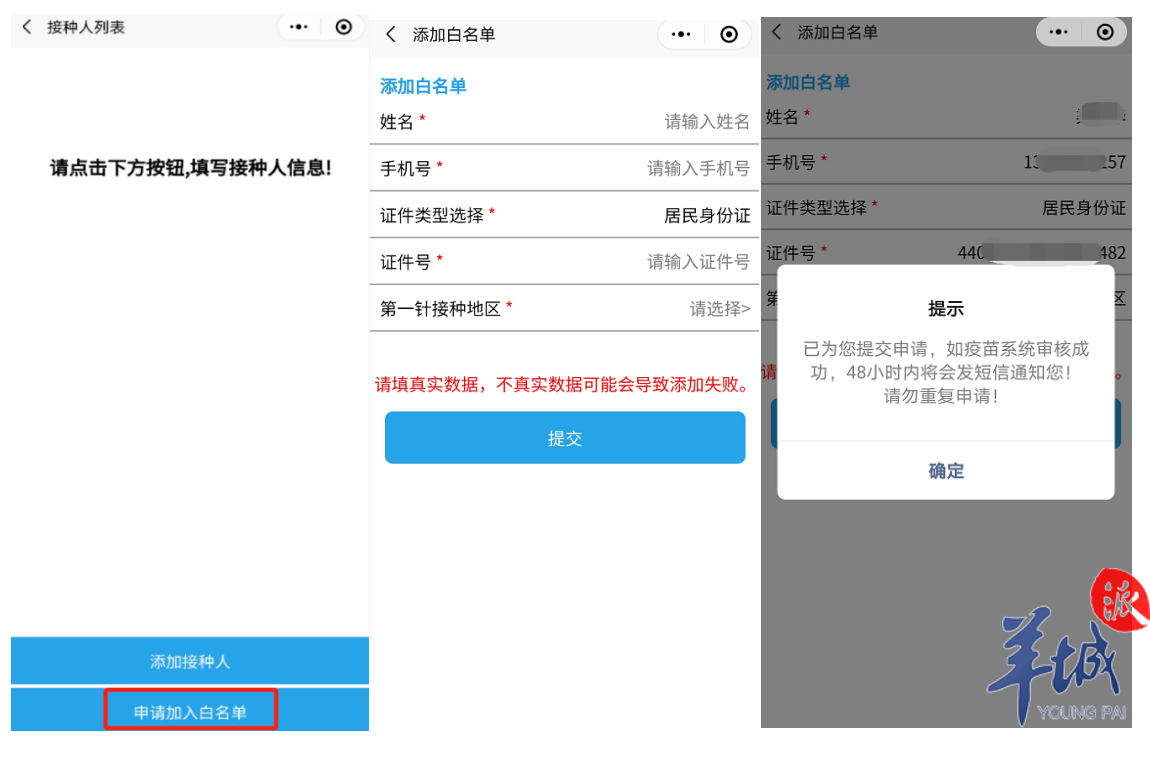The height and width of the screenshot is (757, 1150).
Task: Open 证件类型选择 on the dimmed right screen
Action: pyautogui.click(x=945, y=208)
